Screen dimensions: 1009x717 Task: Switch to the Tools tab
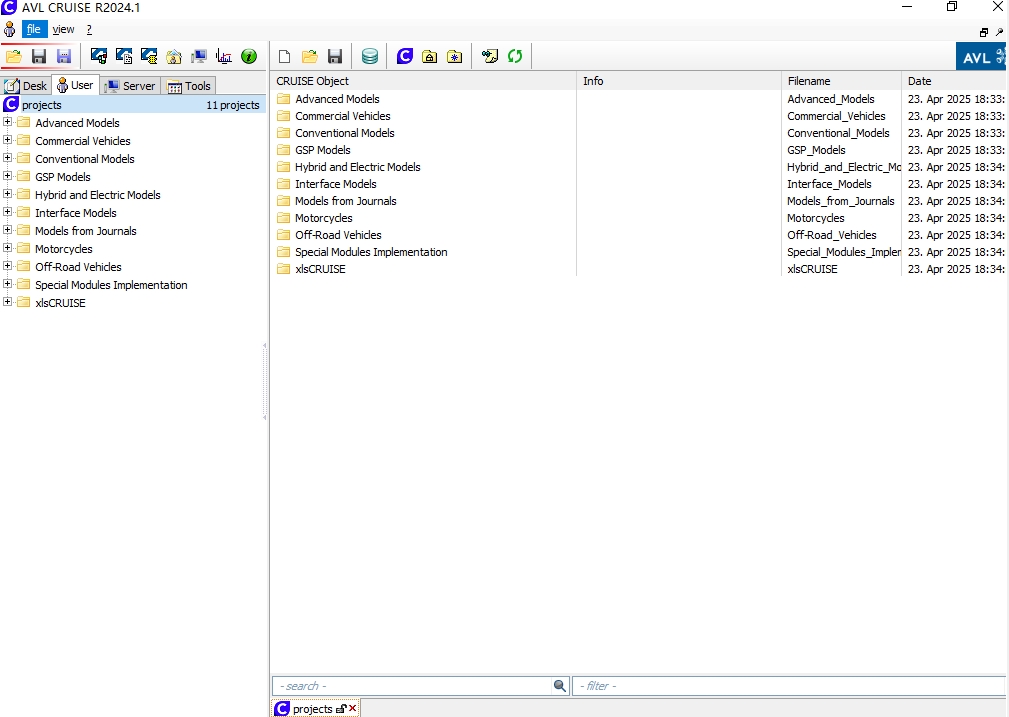point(189,86)
